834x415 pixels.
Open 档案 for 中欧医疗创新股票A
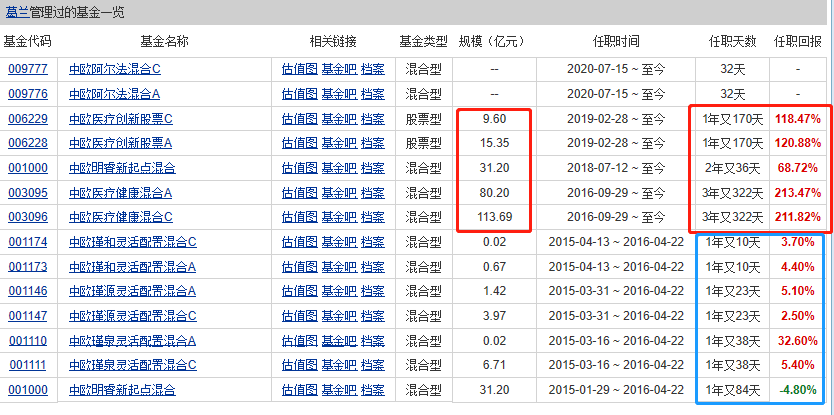(373, 143)
